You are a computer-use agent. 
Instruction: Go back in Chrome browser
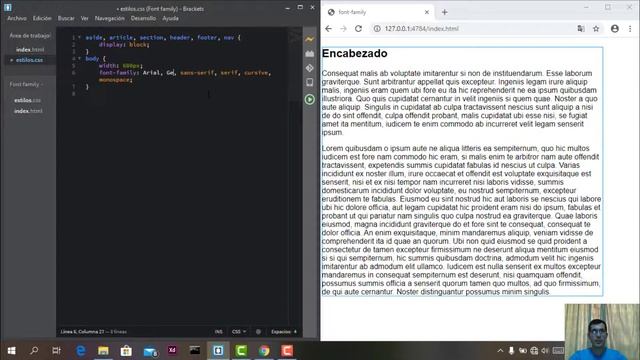tap(329, 29)
